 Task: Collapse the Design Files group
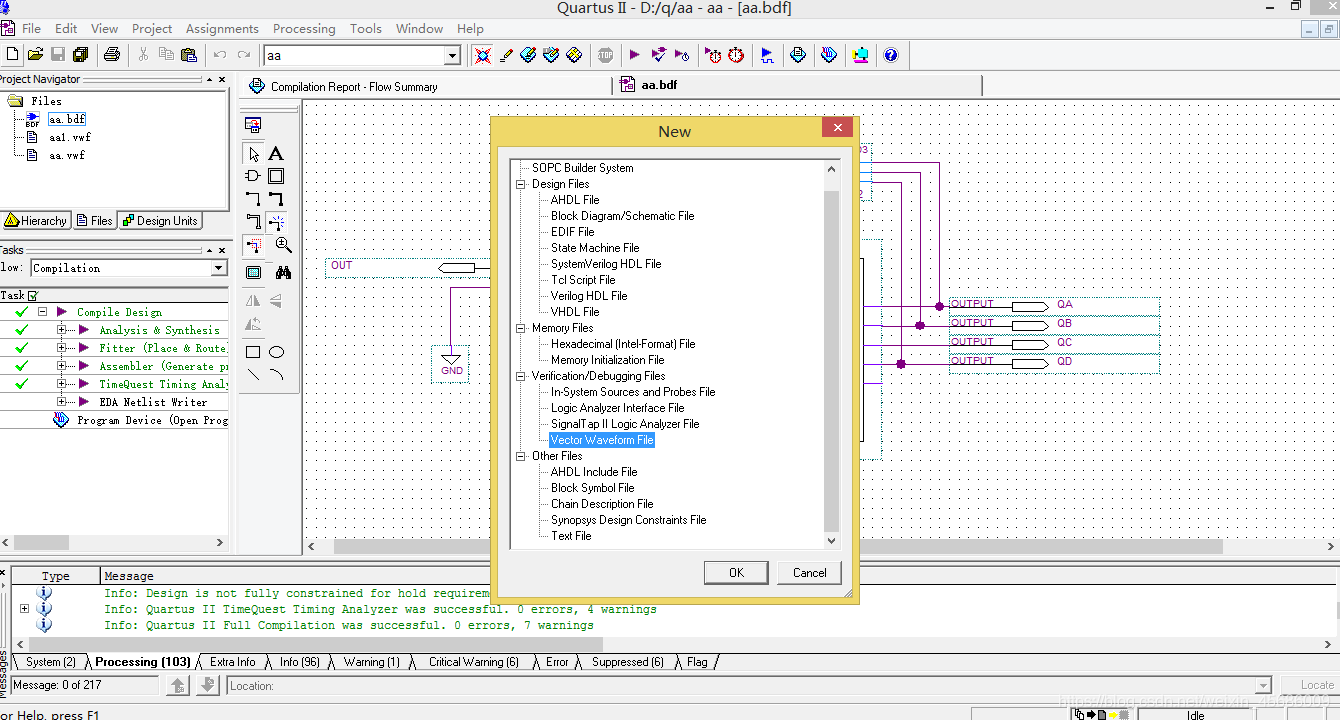(521, 184)
